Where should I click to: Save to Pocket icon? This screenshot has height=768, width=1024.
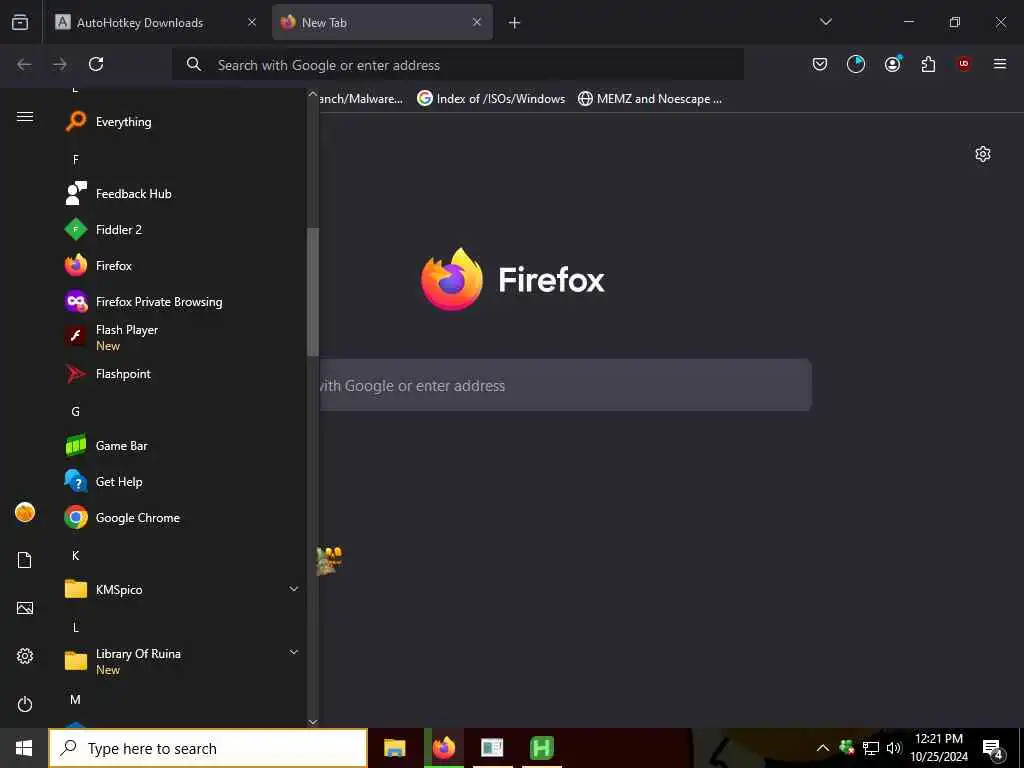tap(820, 64)
